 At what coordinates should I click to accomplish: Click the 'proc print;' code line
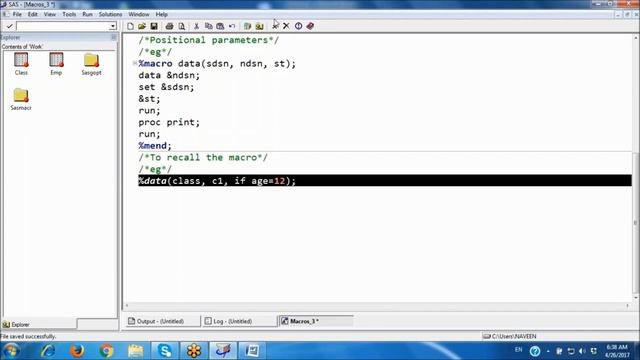pyautogui.click(x=169, y=122)
